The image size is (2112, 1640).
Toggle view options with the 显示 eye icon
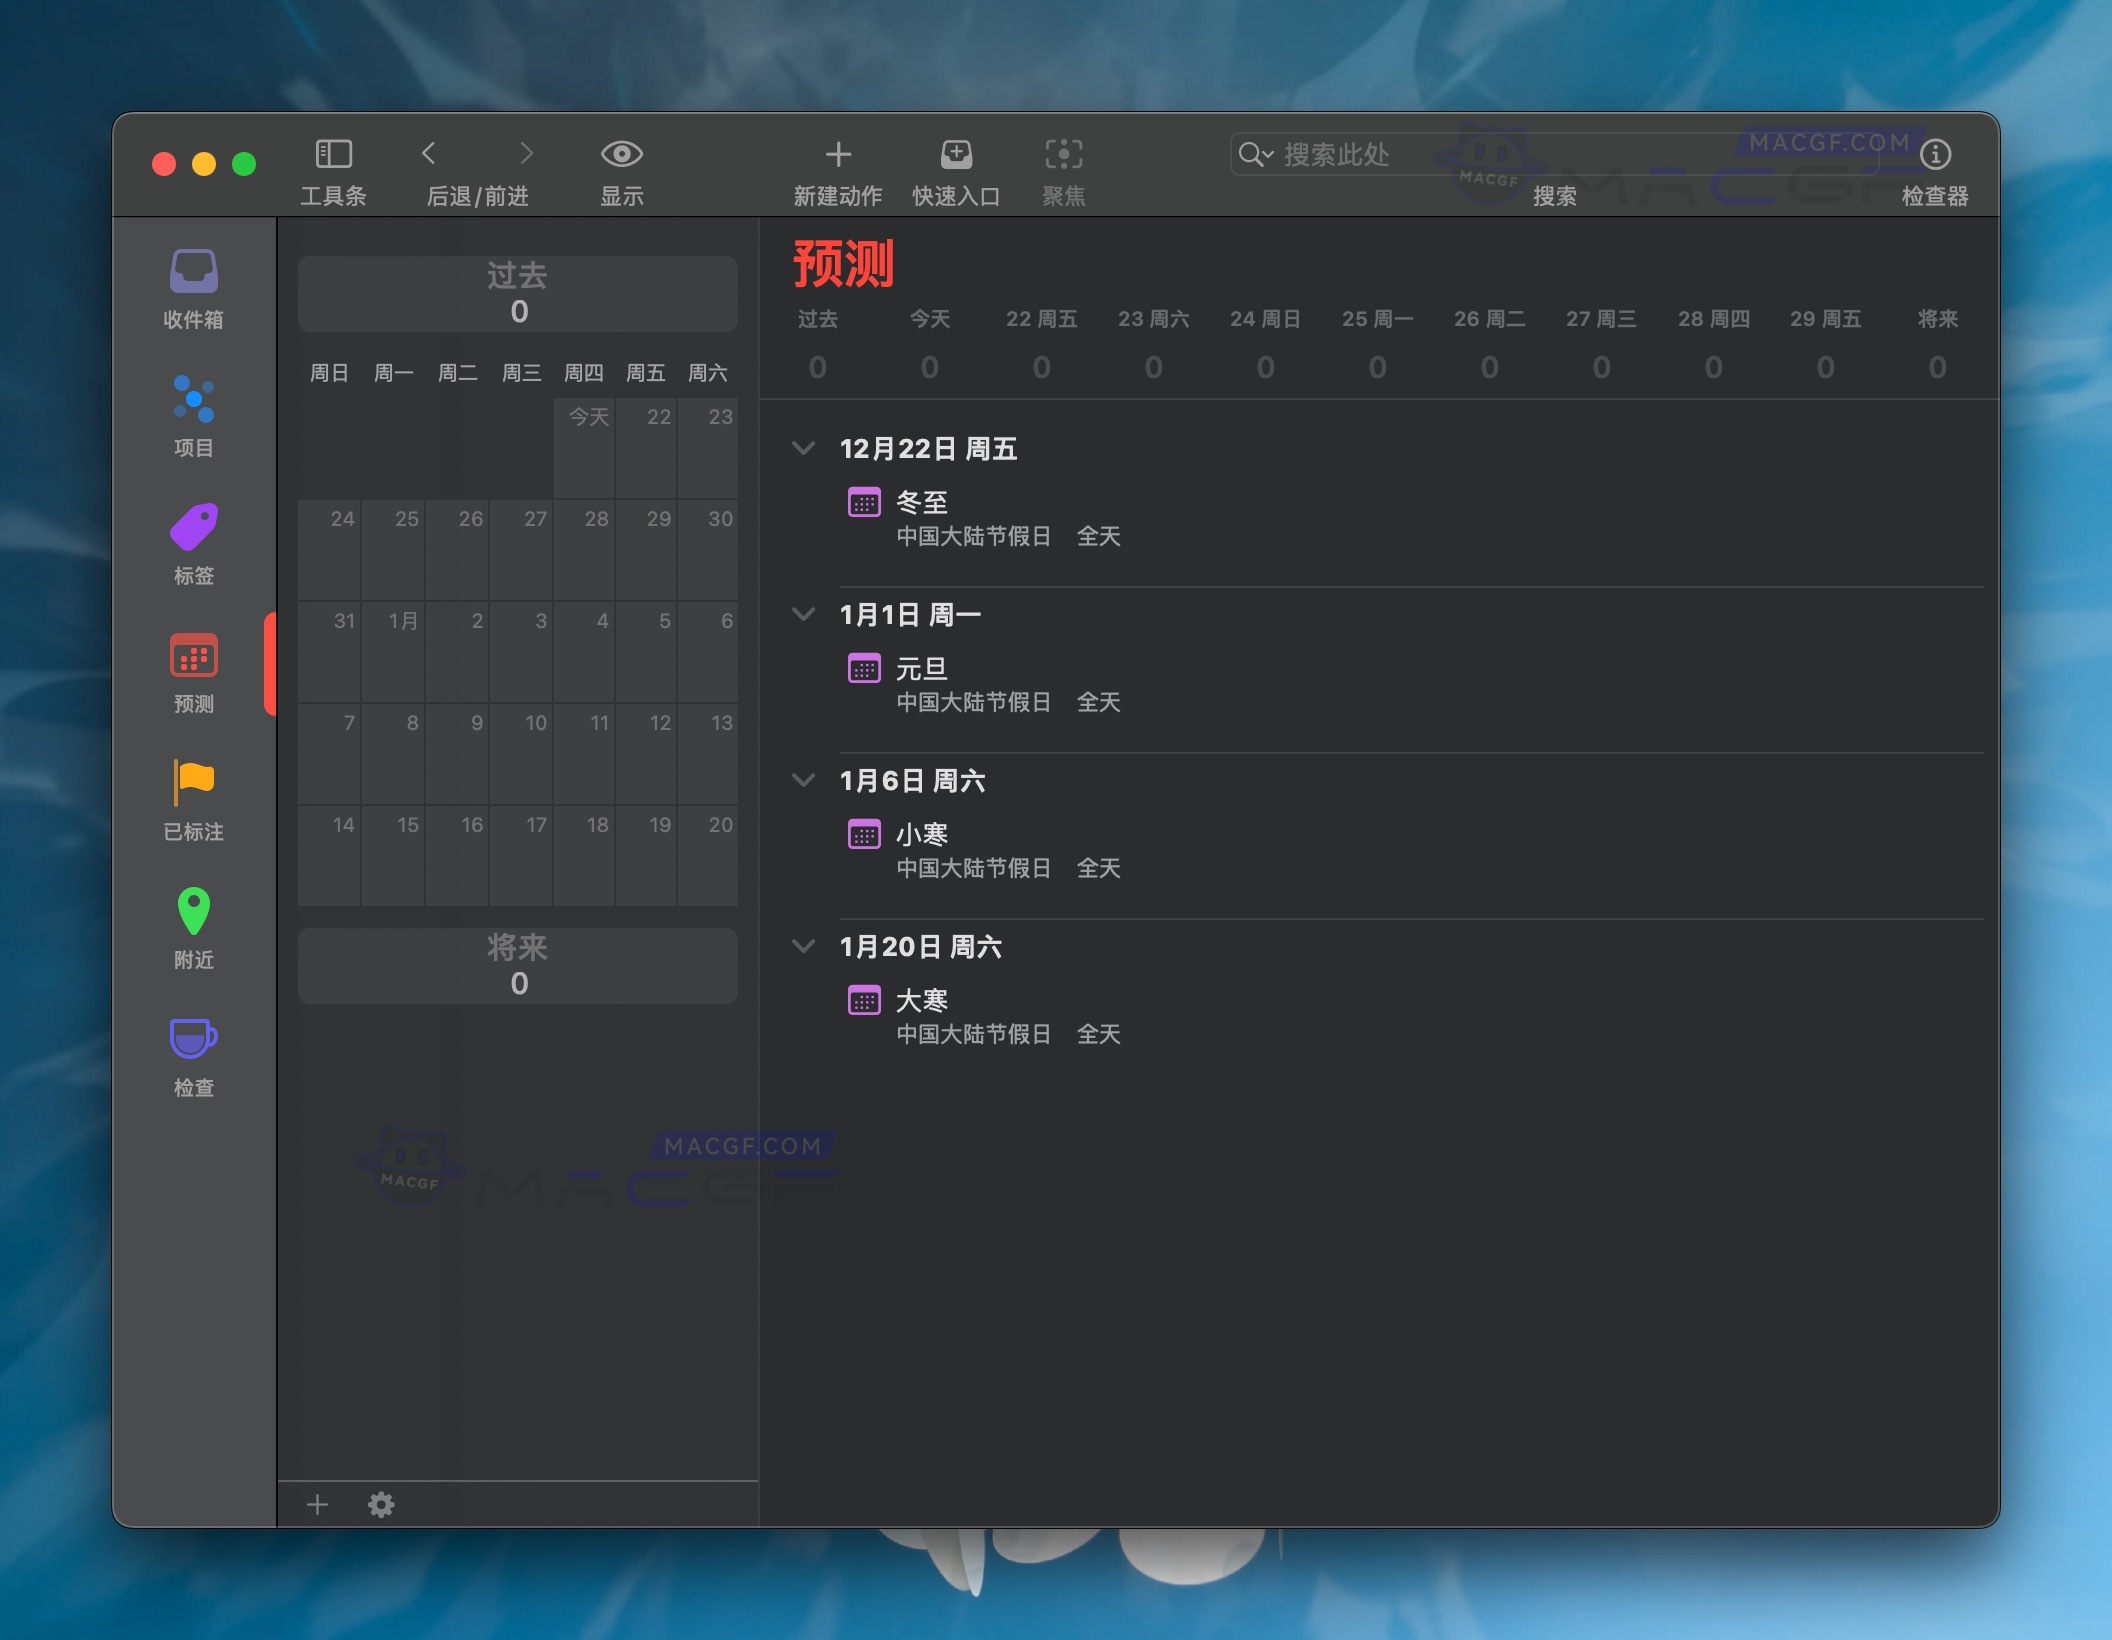(622, 168)
